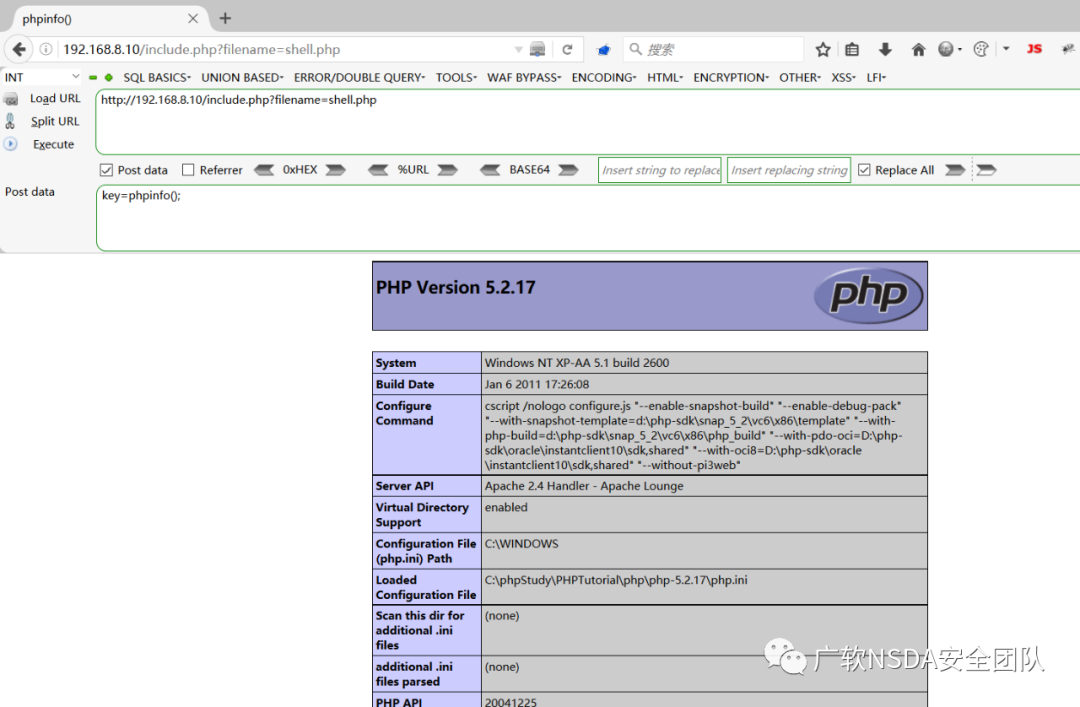Click into the HackBar URL text area
The width and height of the screenshot is (1080, 707).
[x=588, y=122]
